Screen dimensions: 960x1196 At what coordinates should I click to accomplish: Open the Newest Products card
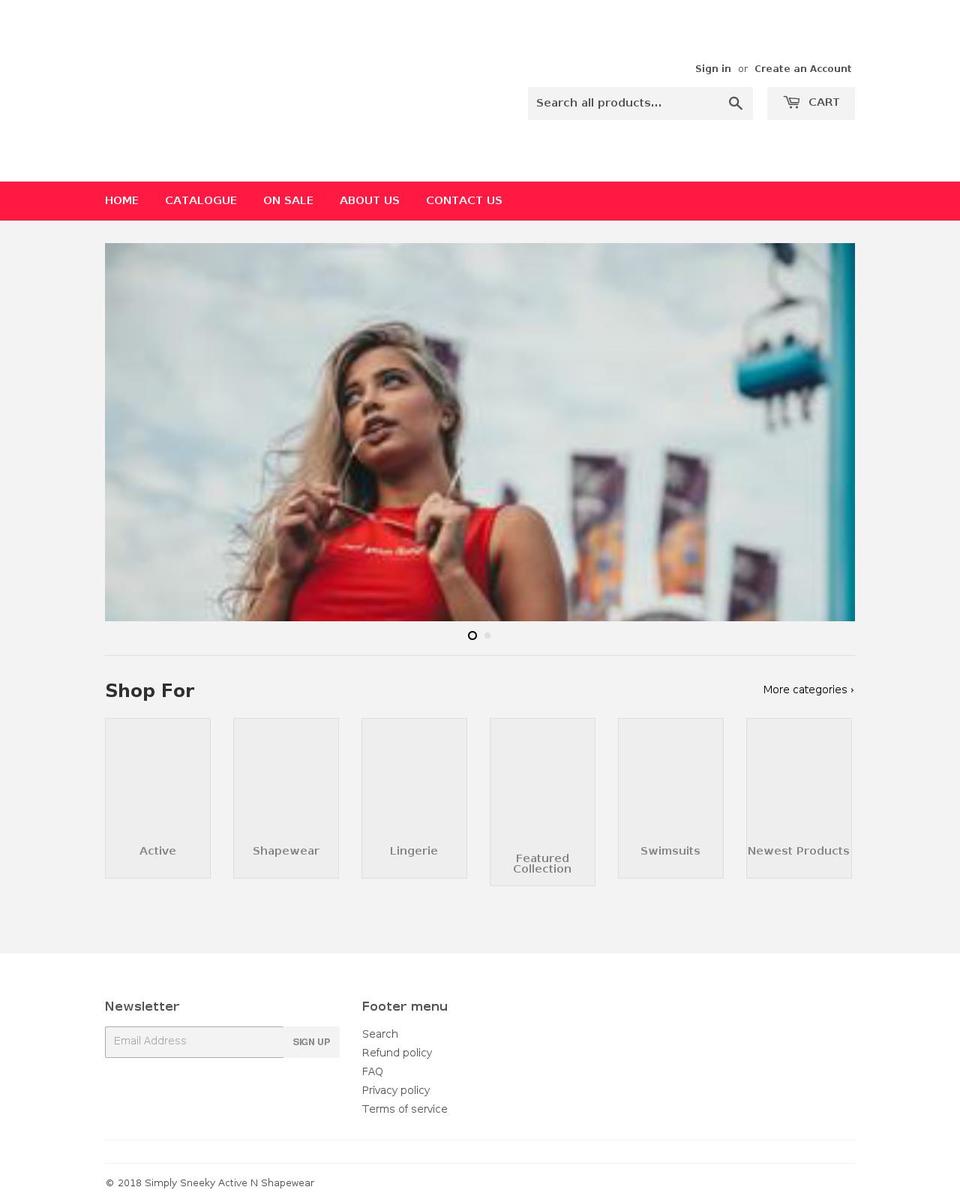point(798,798)
